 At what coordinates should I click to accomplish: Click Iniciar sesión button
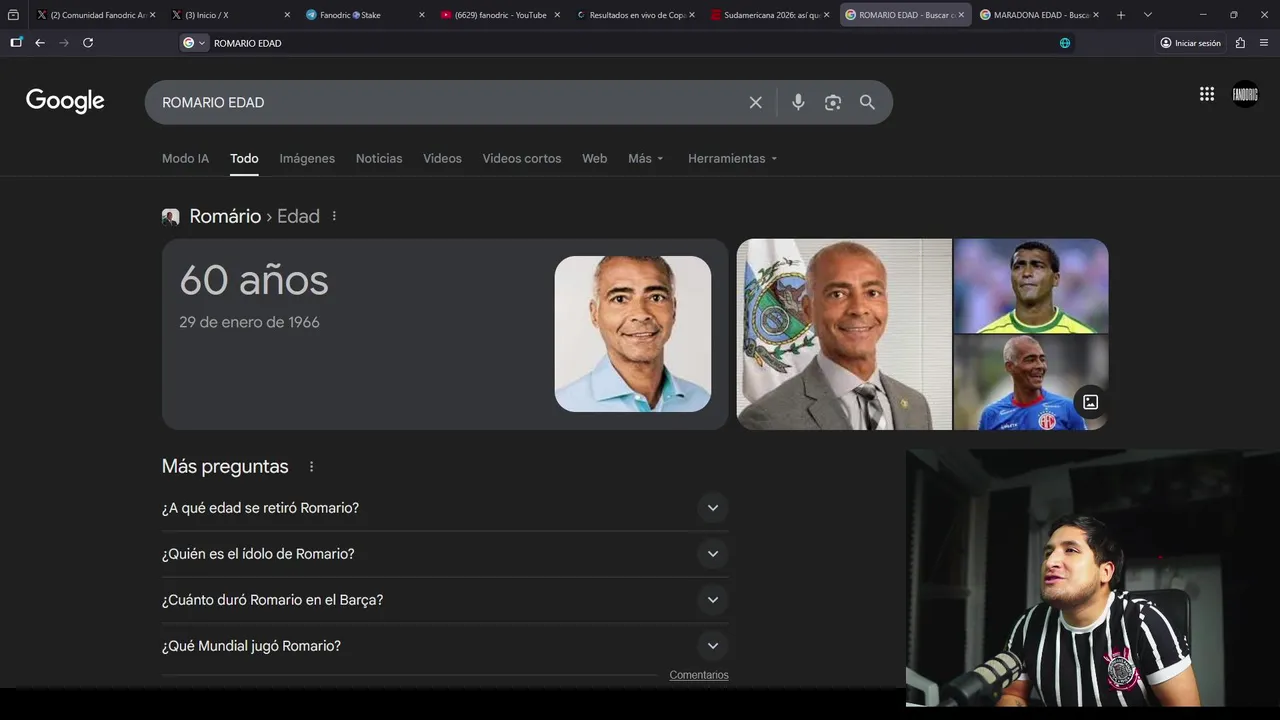tap(1191, 43)
